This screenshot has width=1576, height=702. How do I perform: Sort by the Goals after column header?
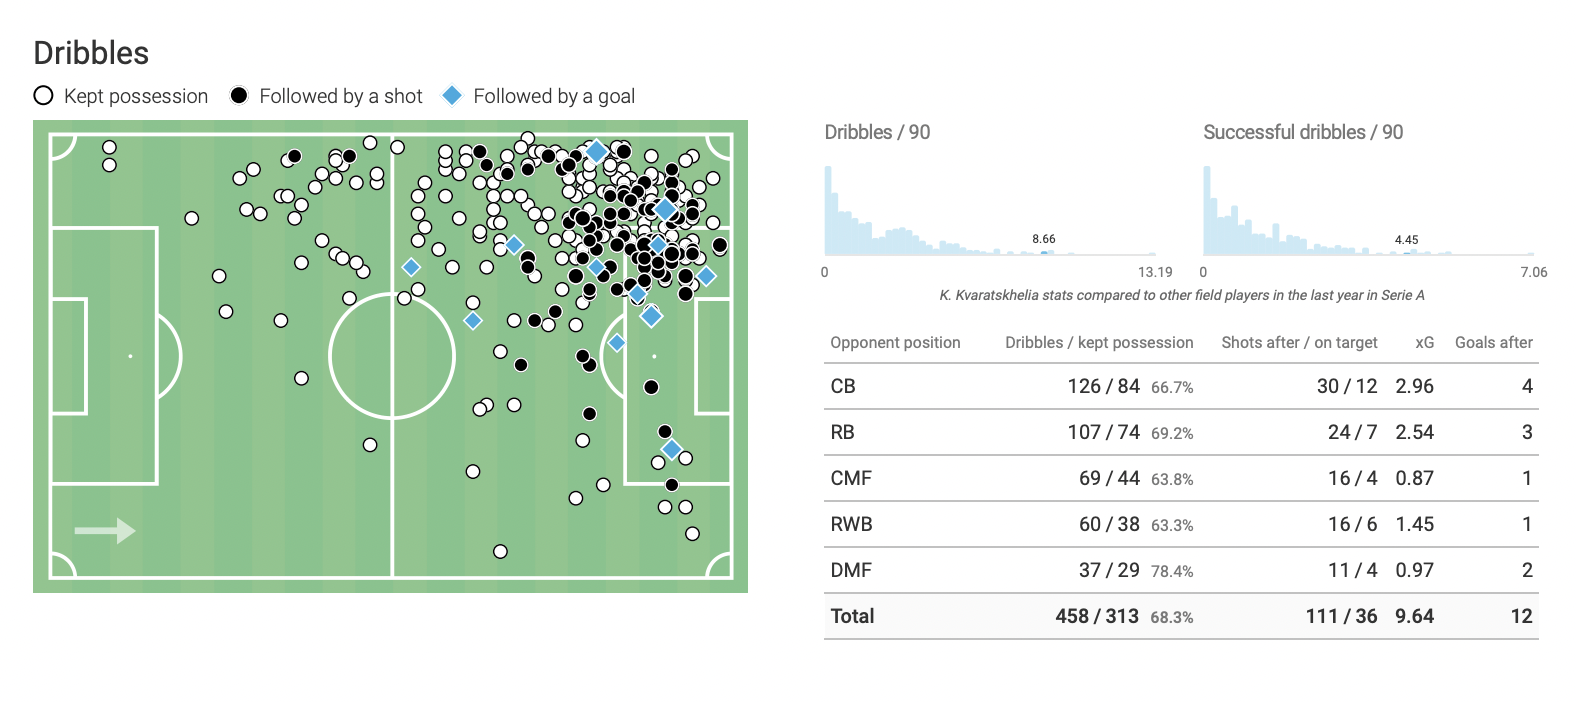1493,342
